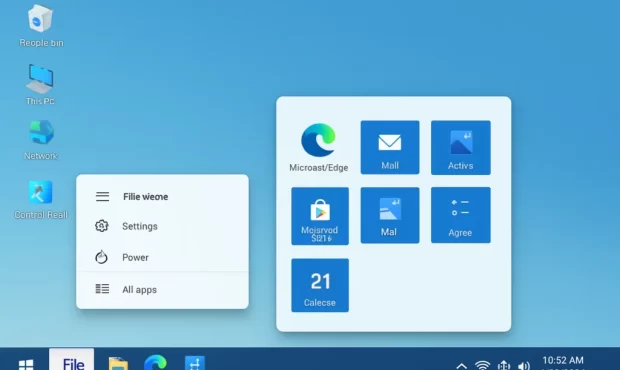Open the Mal photo tile

(390, 215)
